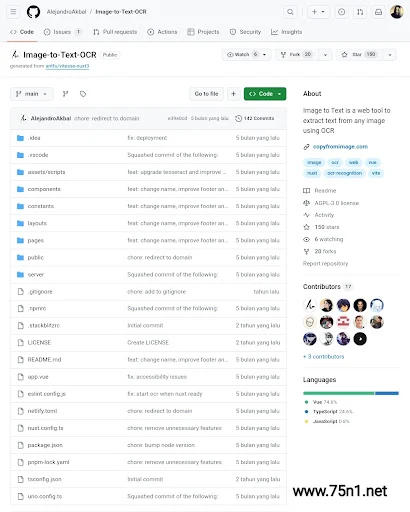
Task: Open the create new plus dropdown
Action: [x=318, y=12]
